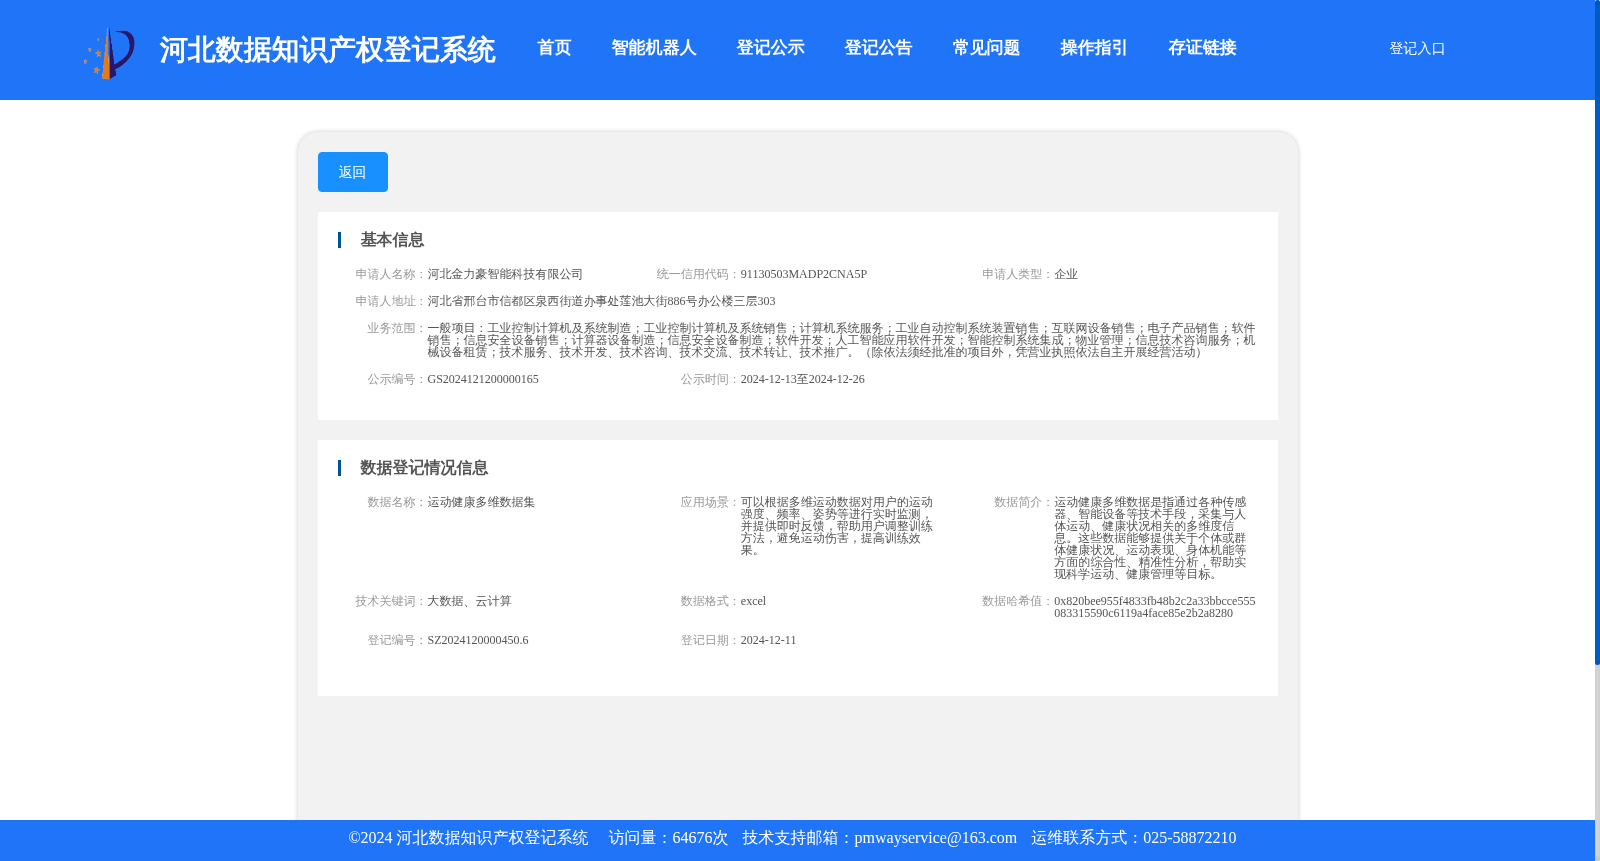The width and height of the screenshot is (1600, 861).
Task: Select keywords 大数据、云计算
Action: (469, 601)
